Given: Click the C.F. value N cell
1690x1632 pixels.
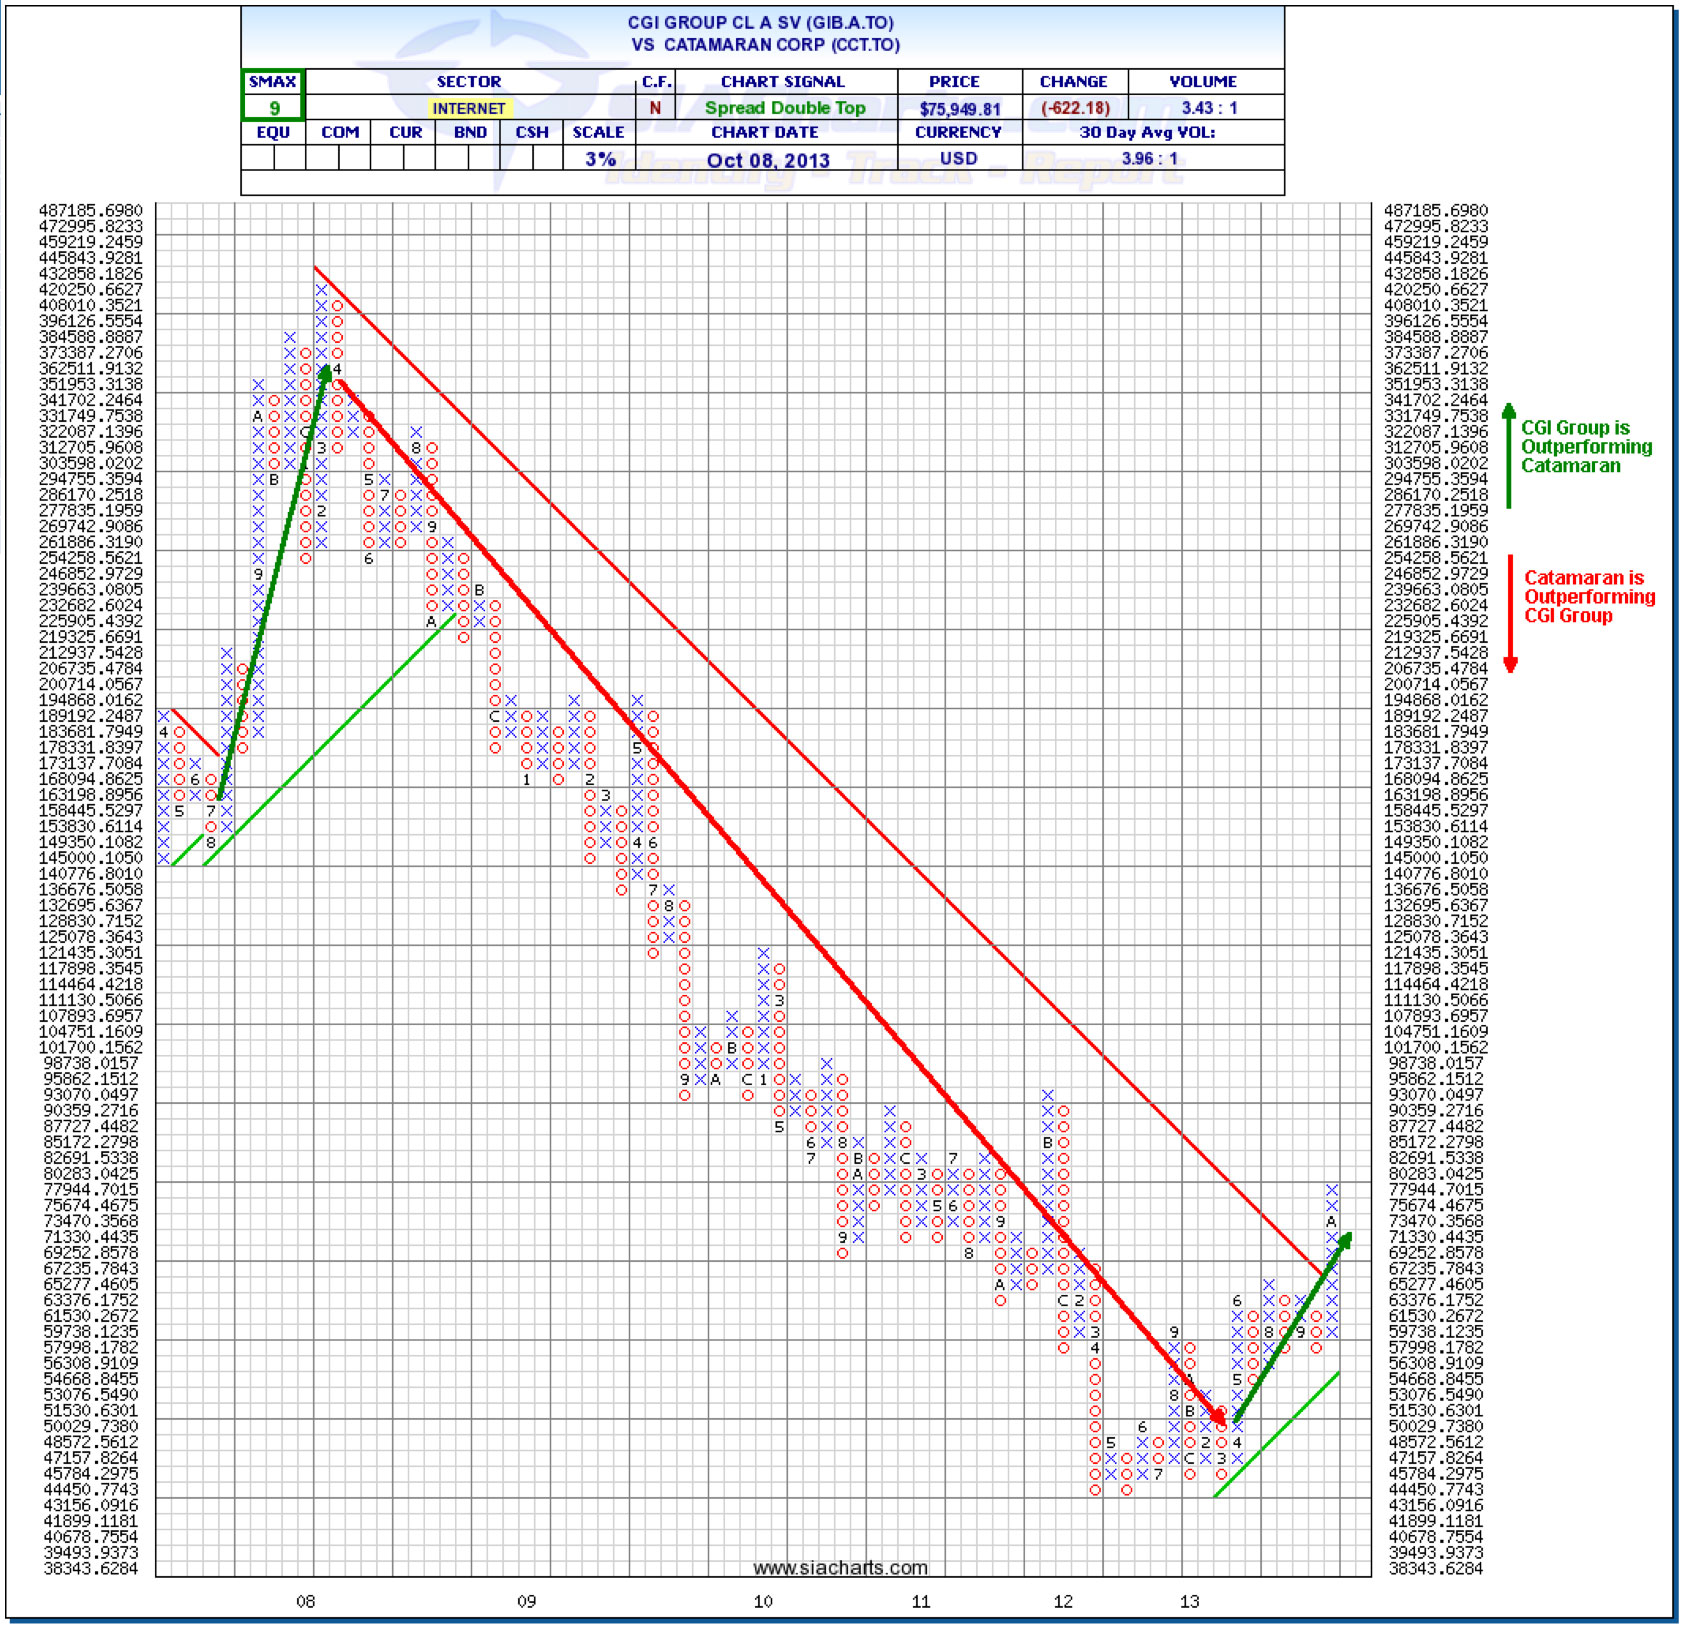Looking at the screenshot, I should pos(655,108).
